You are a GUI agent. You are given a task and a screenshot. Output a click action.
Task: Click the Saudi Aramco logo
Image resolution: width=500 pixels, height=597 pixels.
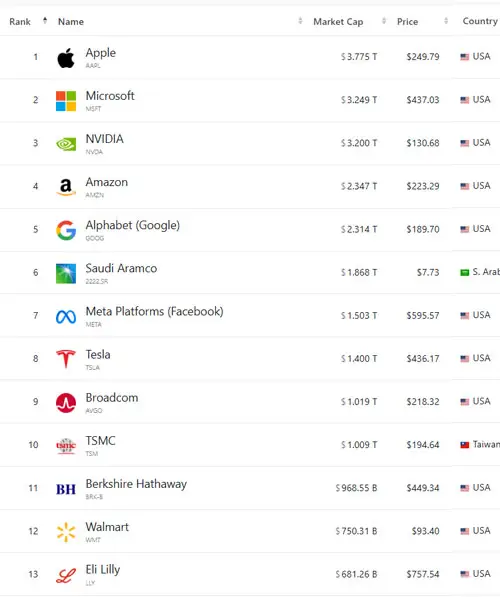coord(66,273)
